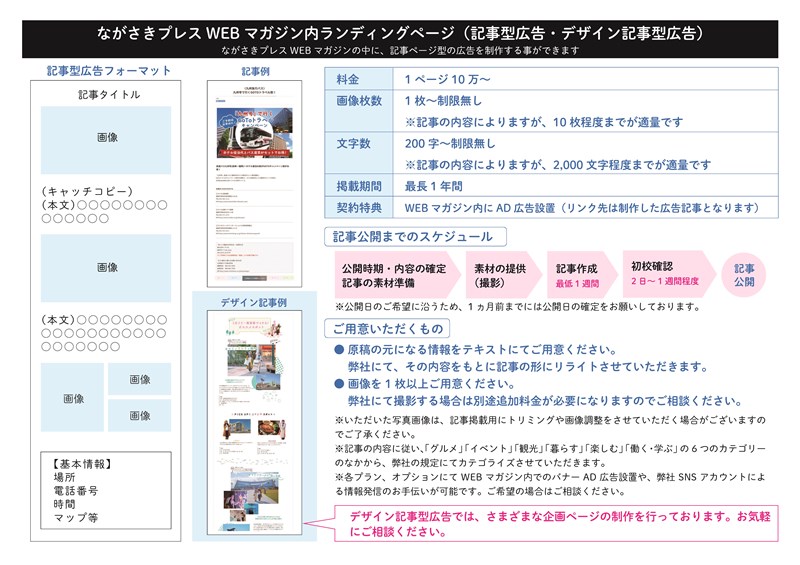Click the 原稿の元になる情報 bullet line
The image size is (800, 565).
pos(476,350)
